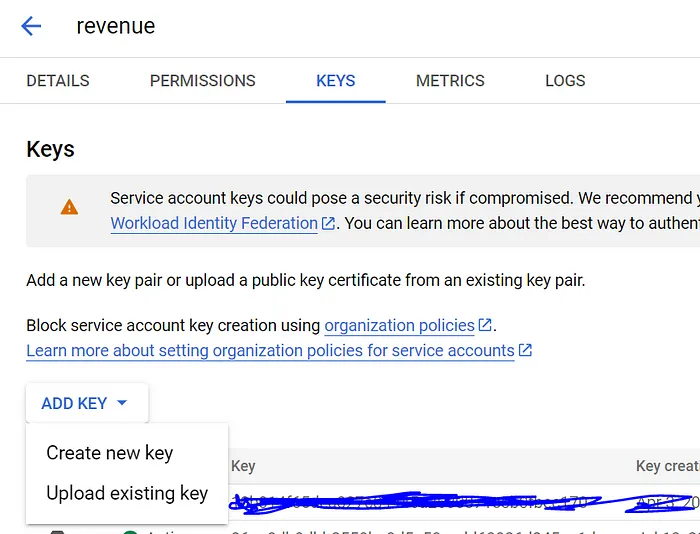
Task: Click external link icon after Workload Identity Federation
Action: click(x=328, y=224)
